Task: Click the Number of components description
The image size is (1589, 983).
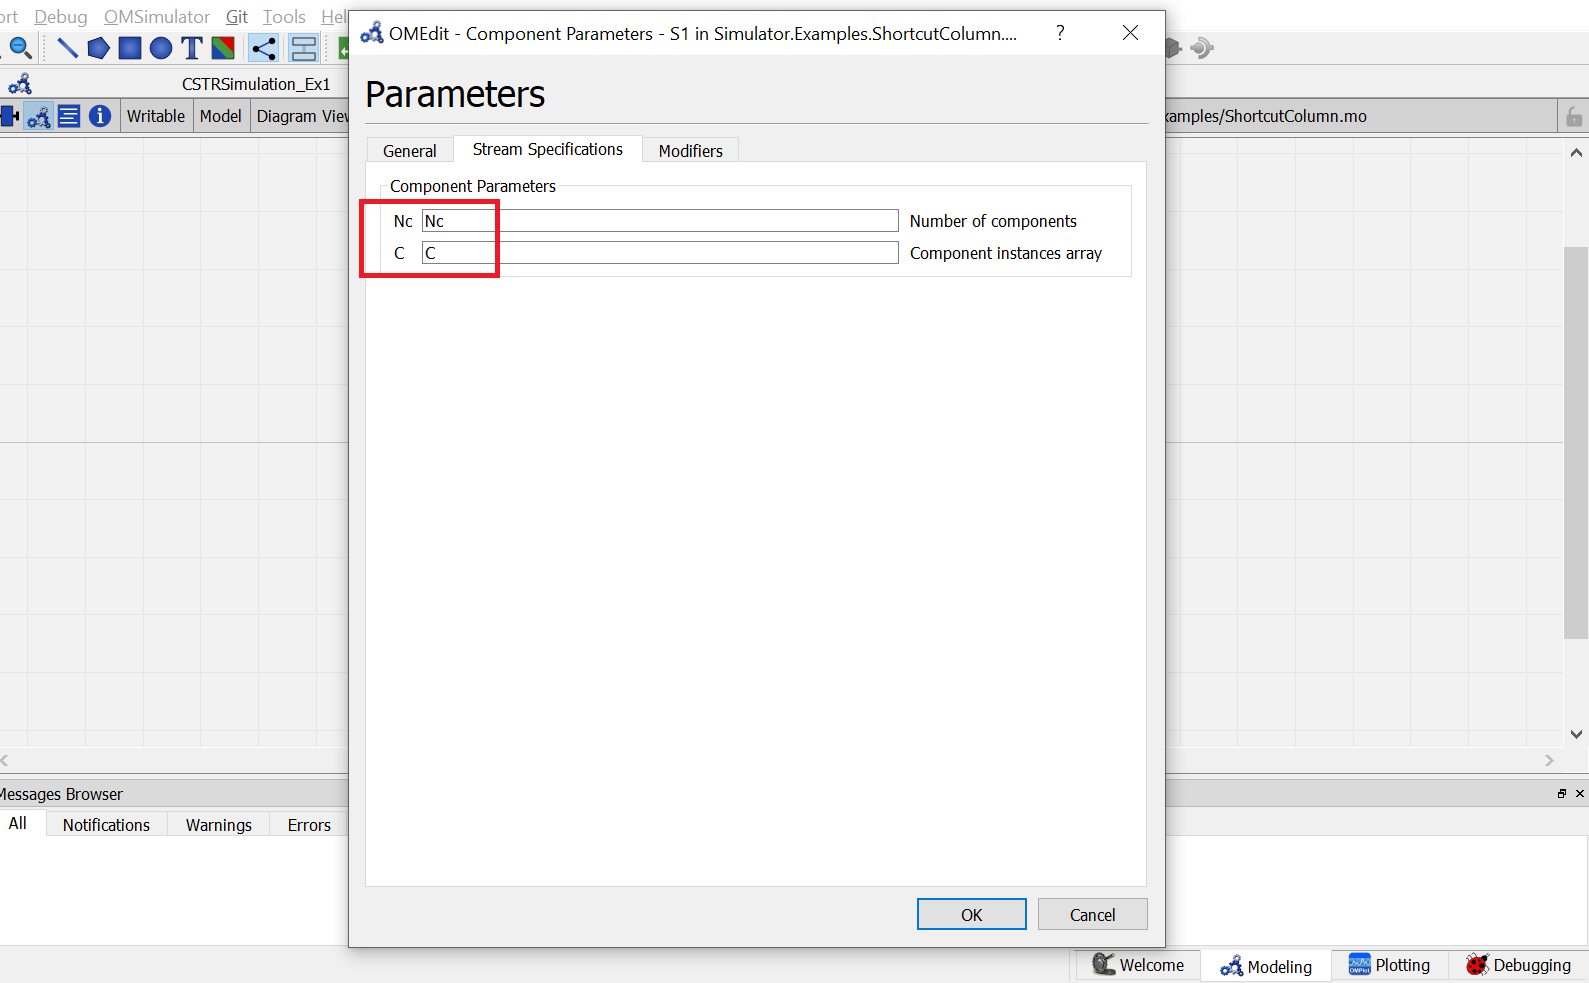Action: (x=993, y=221)
